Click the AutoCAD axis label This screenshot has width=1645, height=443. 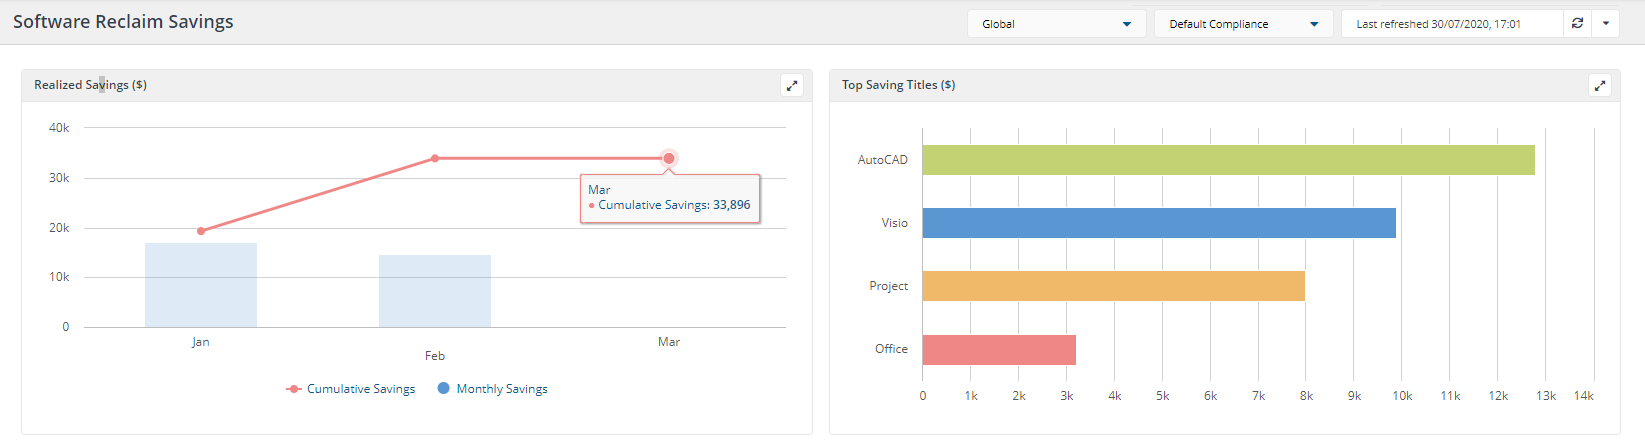882,160
